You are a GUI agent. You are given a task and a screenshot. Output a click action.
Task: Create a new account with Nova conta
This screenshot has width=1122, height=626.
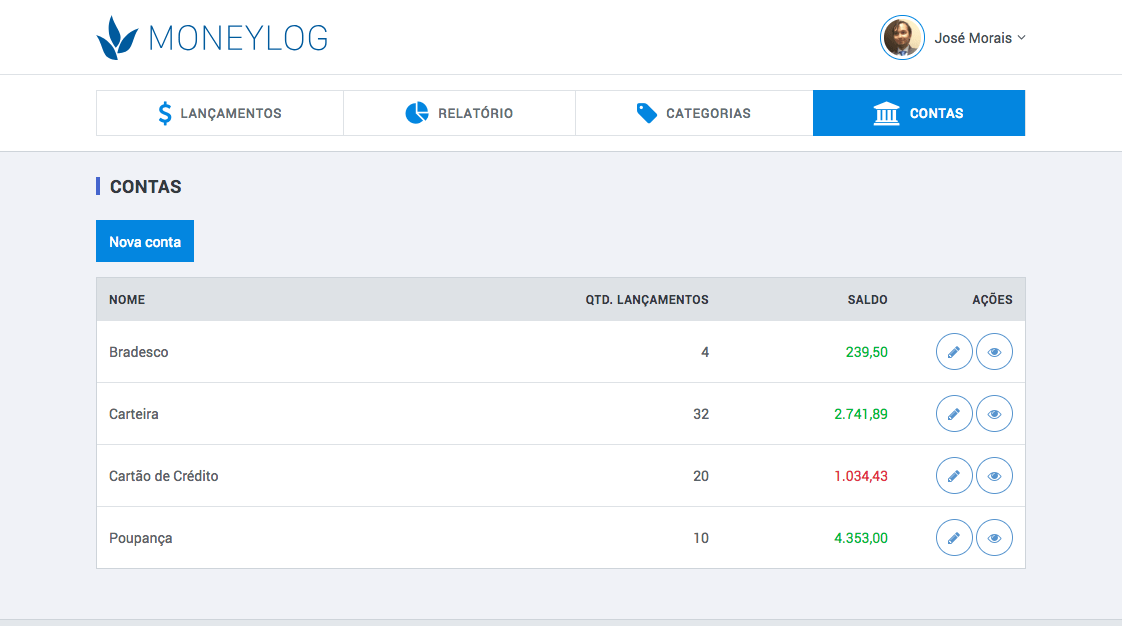tap(145, 241)
